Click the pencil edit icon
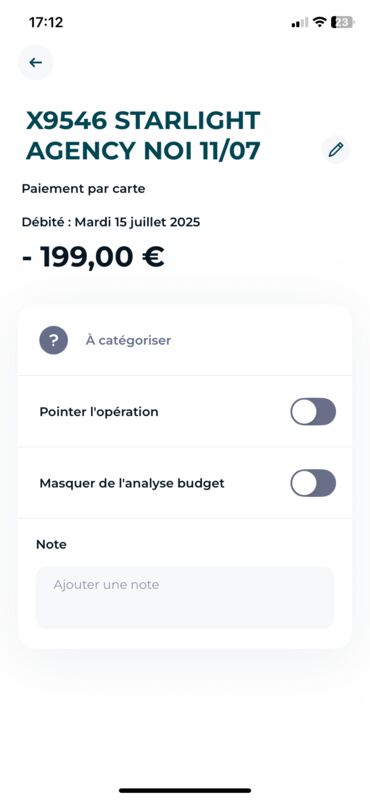 336,149
